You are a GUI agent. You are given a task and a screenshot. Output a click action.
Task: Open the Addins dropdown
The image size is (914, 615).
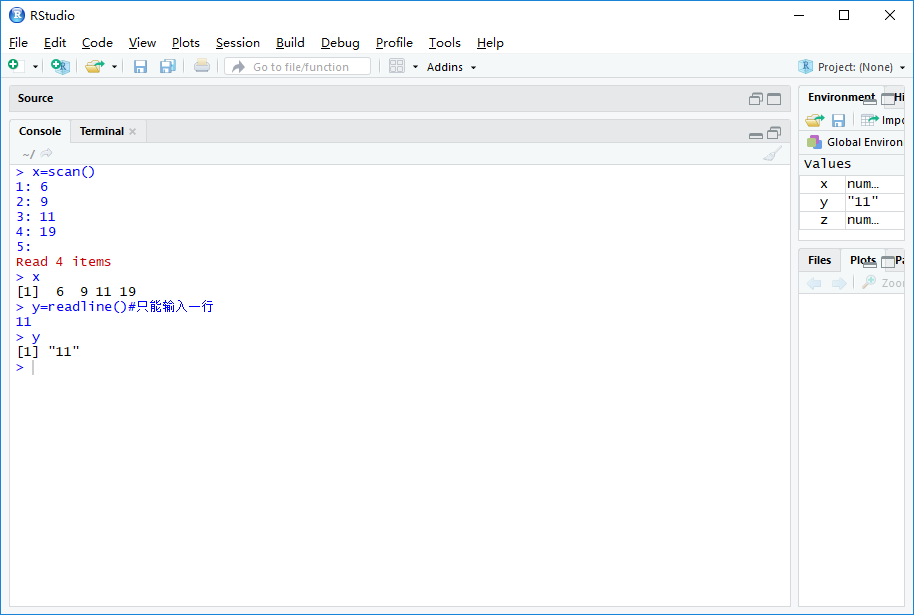(x=449, y=67)
